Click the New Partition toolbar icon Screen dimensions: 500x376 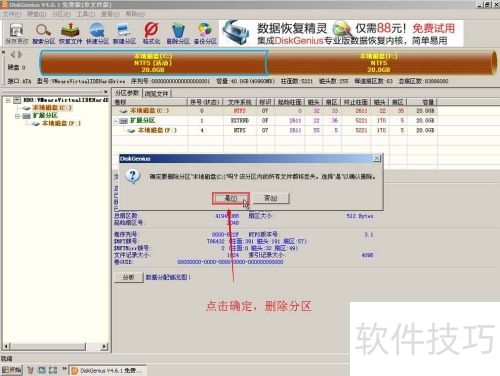(124, 34)
